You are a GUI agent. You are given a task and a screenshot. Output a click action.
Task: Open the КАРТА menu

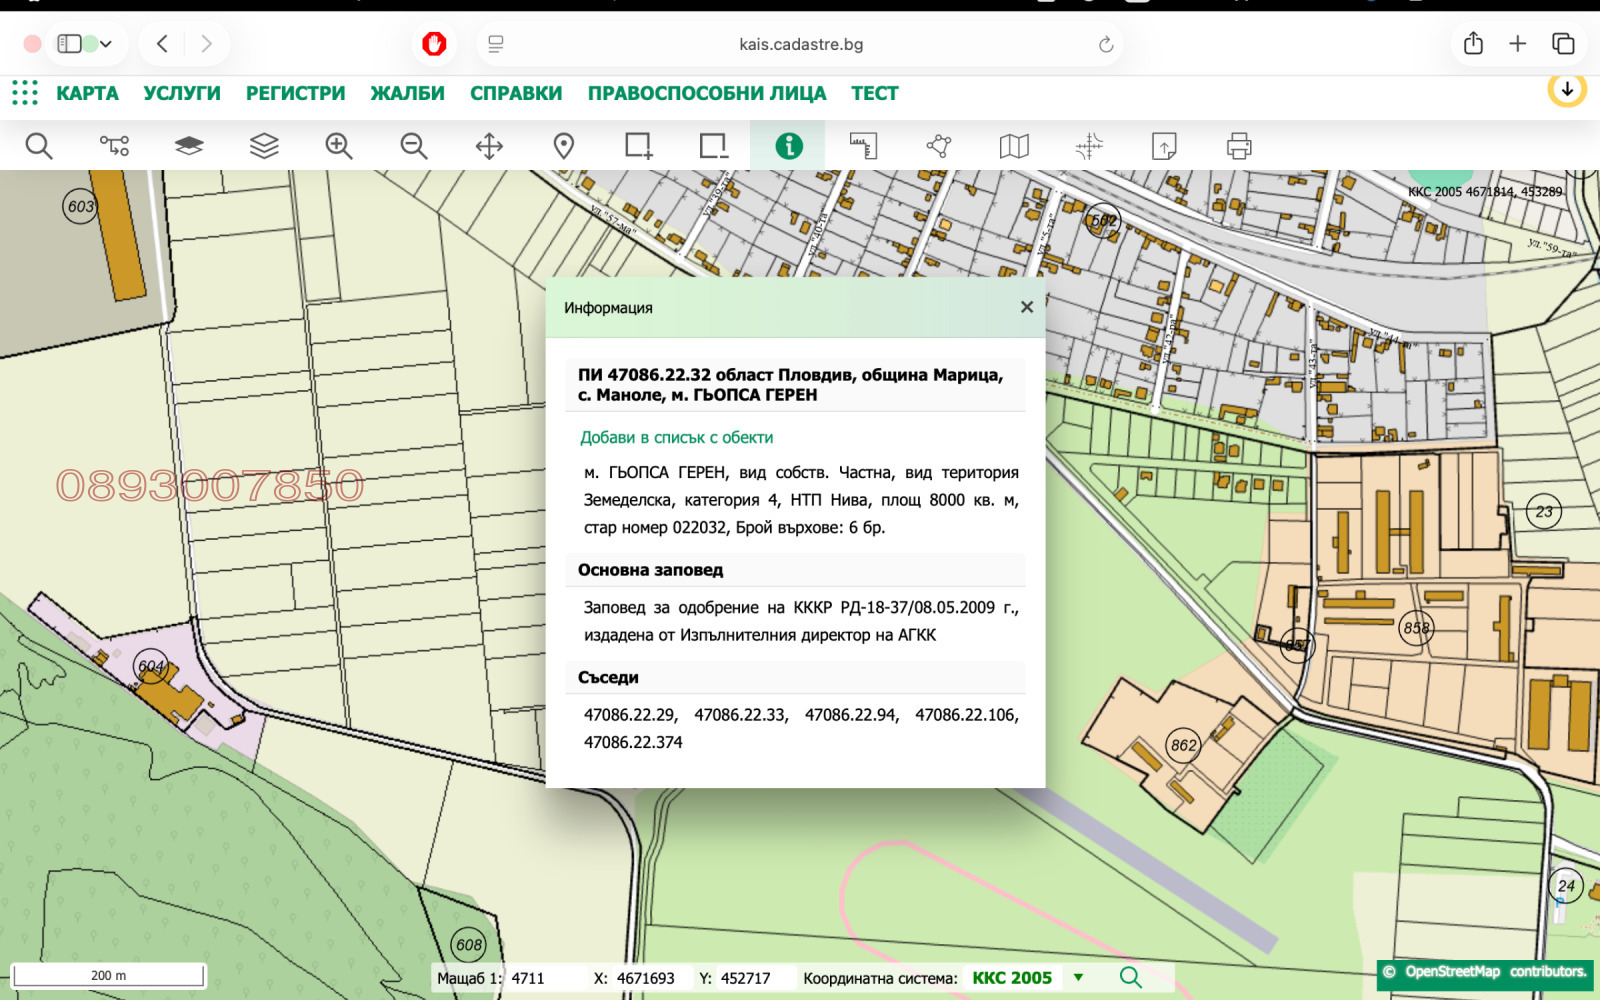coord(87,93)
